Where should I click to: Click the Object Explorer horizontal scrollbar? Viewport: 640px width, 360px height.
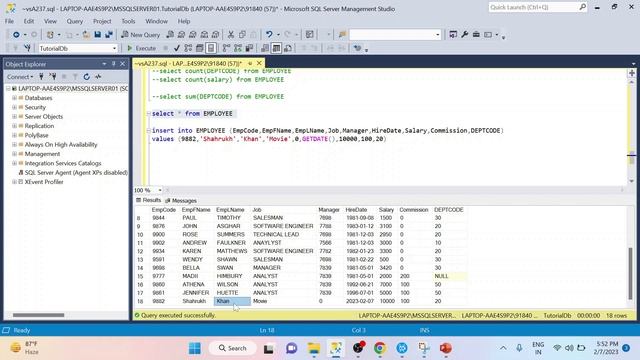38,315
